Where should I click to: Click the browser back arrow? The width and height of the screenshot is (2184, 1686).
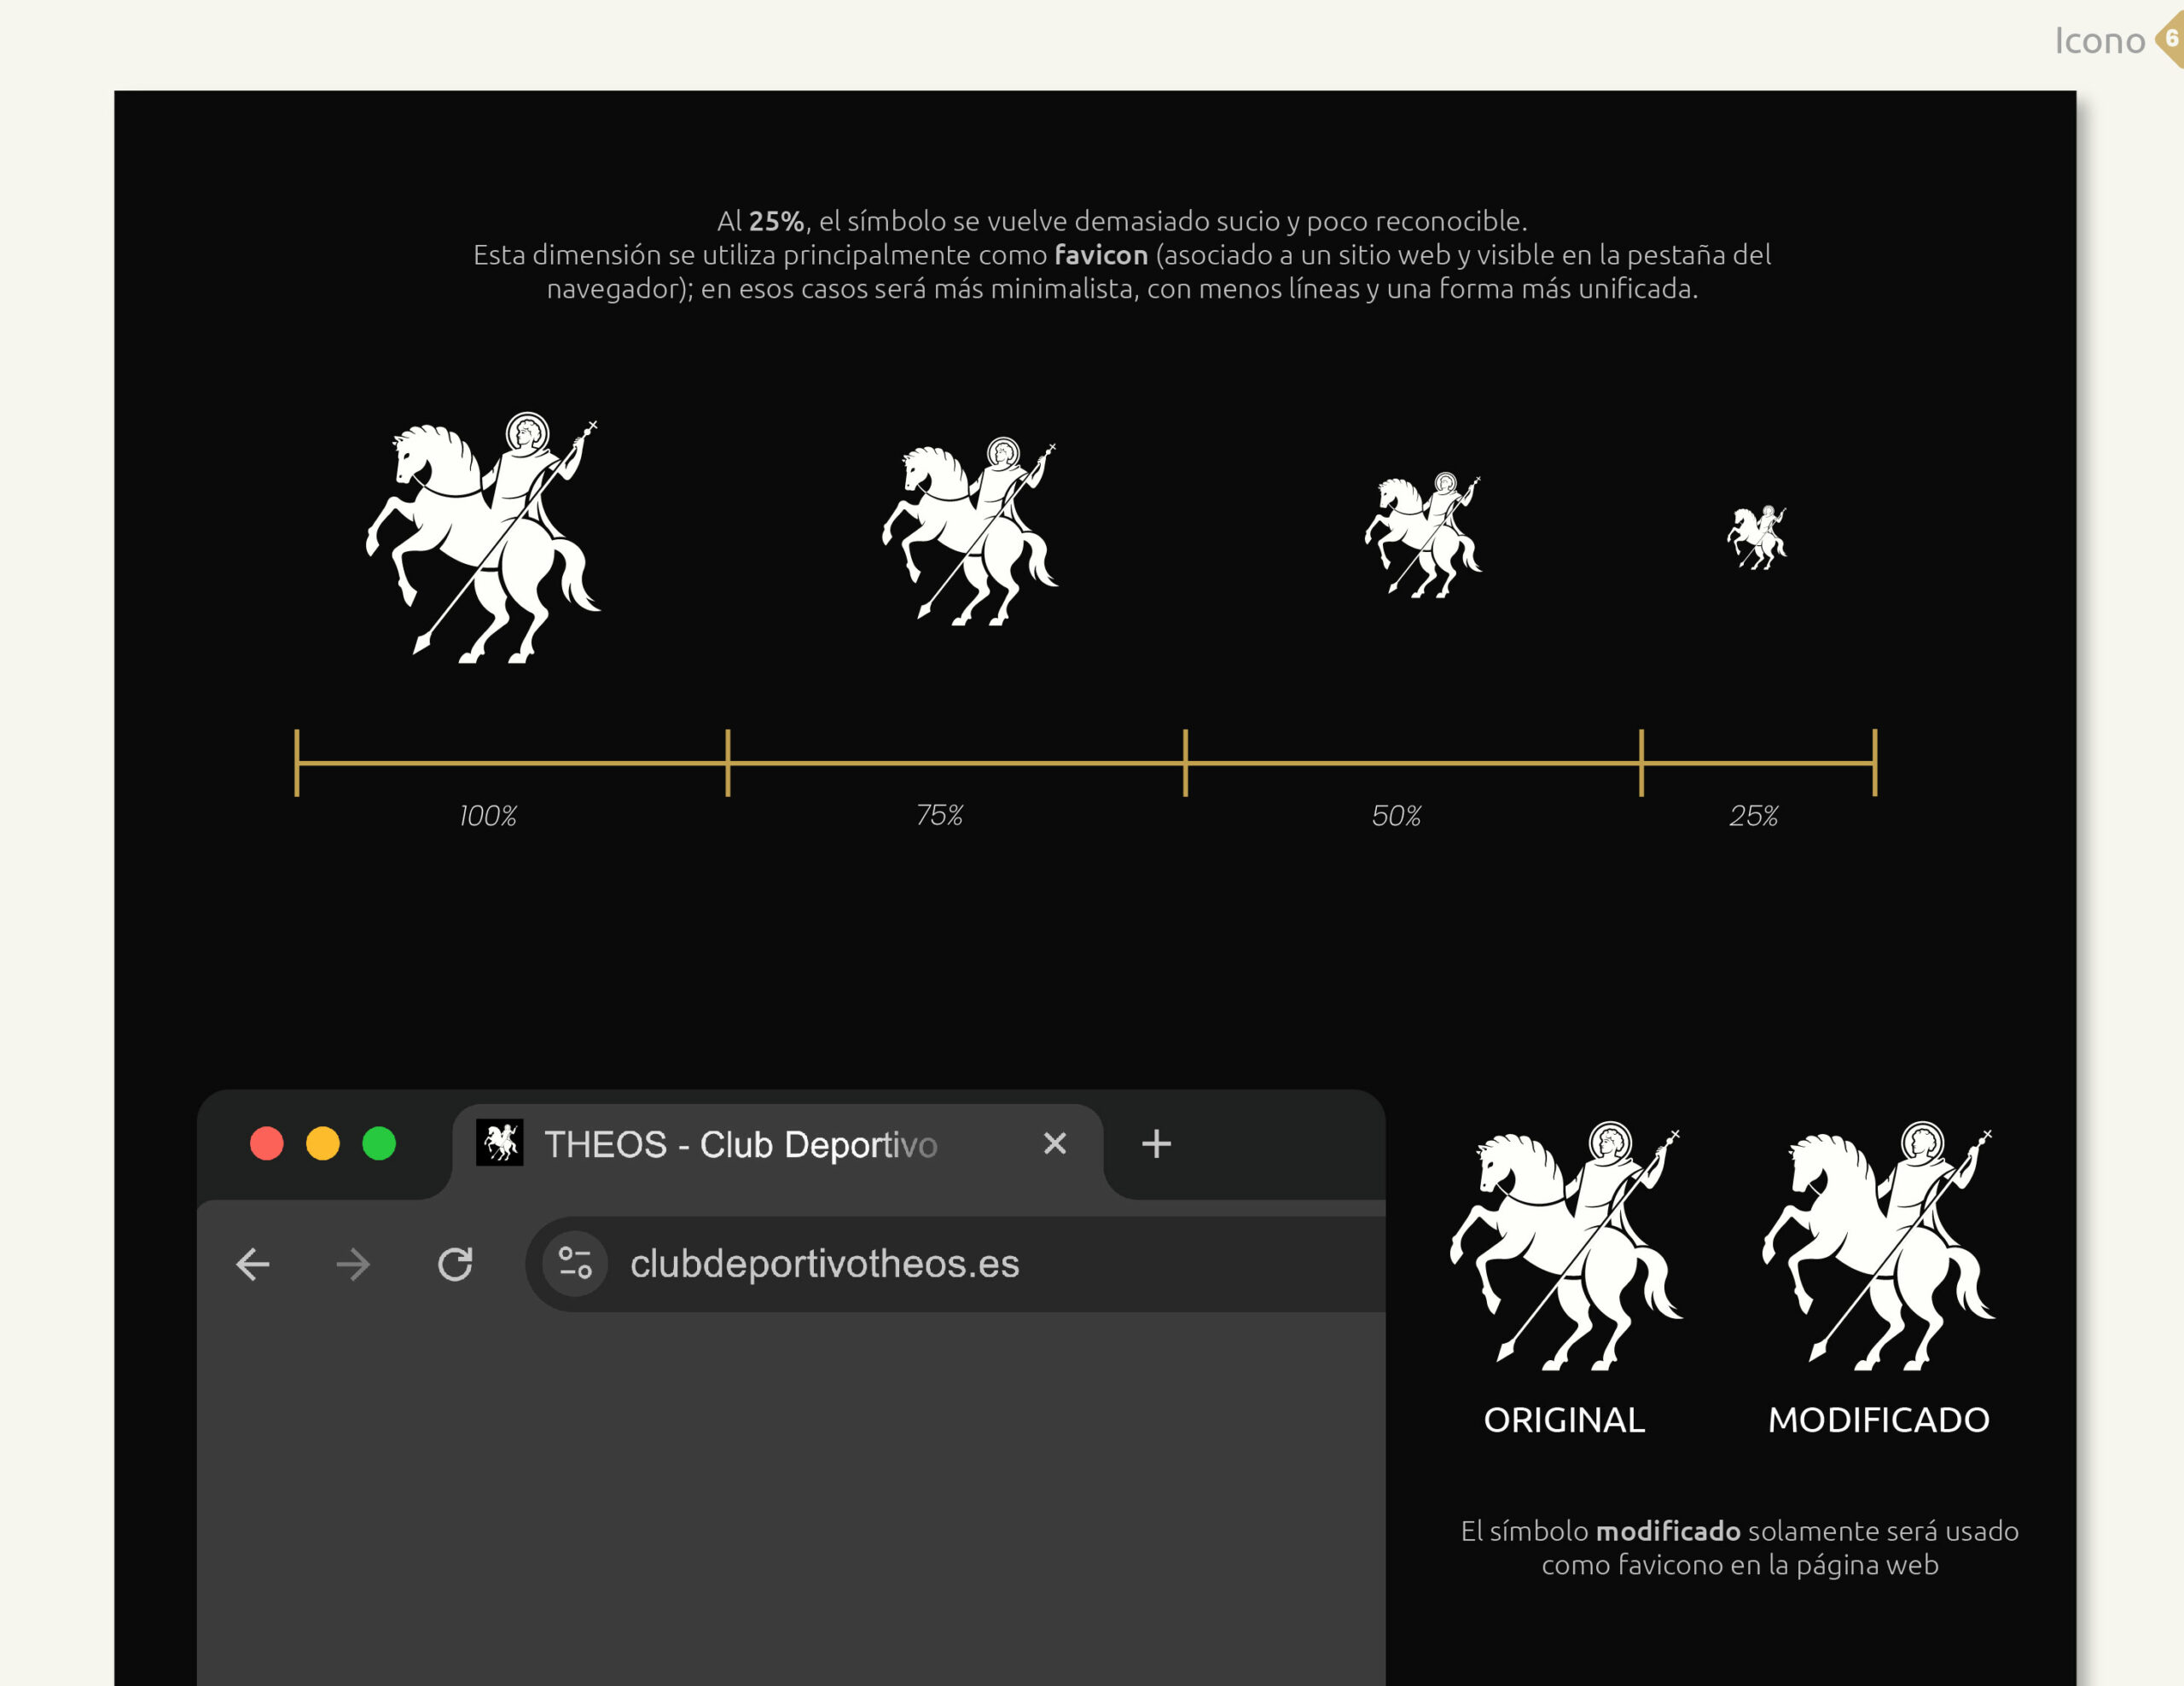click(252, 1264)
